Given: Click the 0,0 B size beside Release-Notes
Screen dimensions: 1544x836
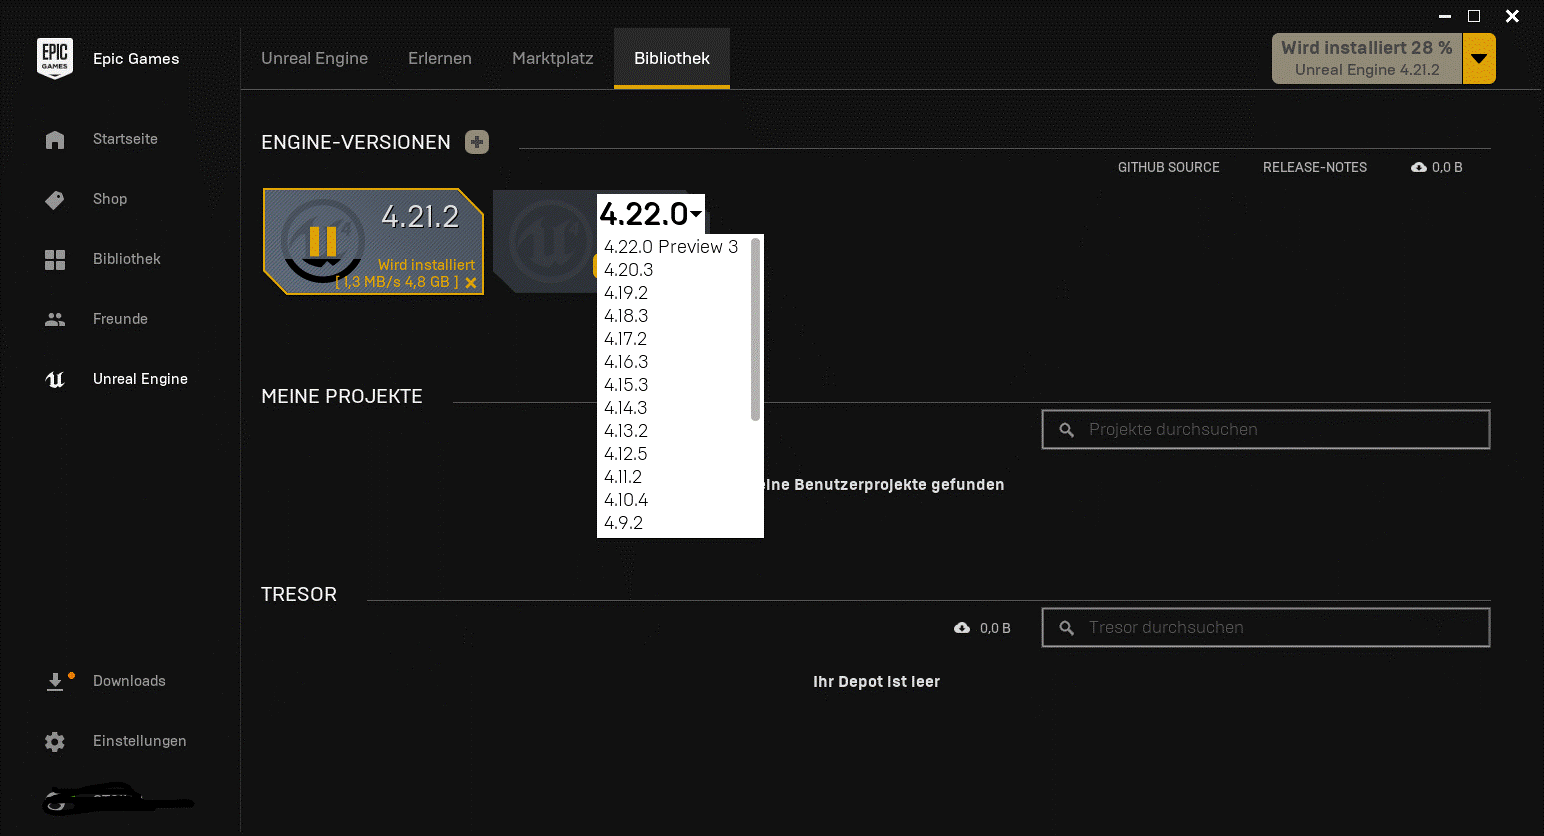Looking at the screenshot, I should [1447, 167].
